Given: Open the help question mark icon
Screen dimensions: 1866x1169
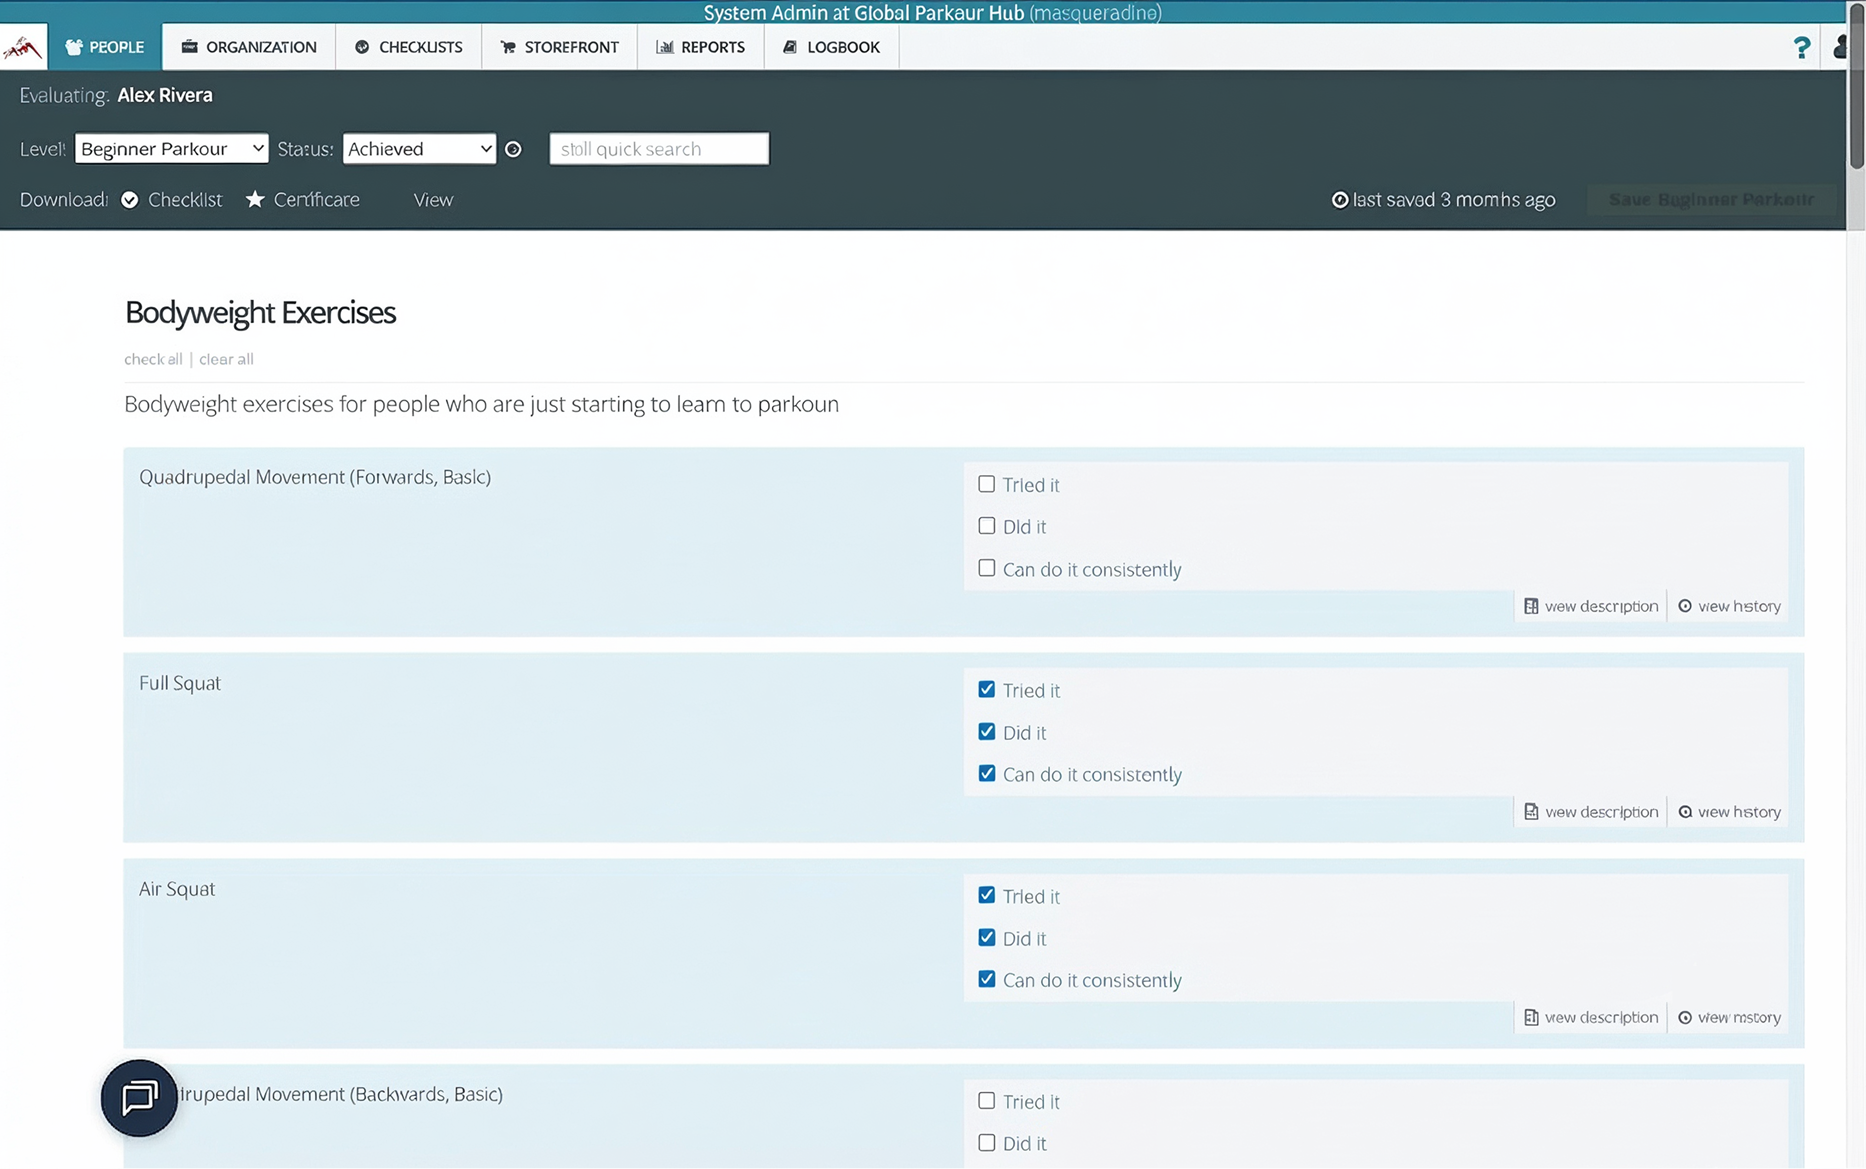Looking at the screenshot, I should click(x=1801, y=47).
